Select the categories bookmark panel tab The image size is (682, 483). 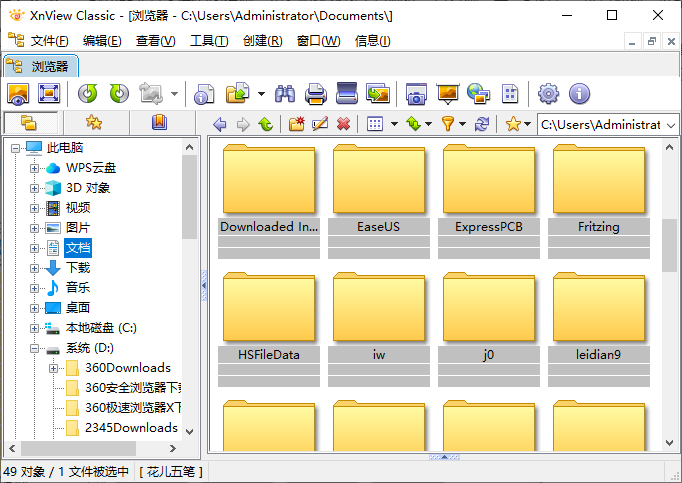click(160, 123)
